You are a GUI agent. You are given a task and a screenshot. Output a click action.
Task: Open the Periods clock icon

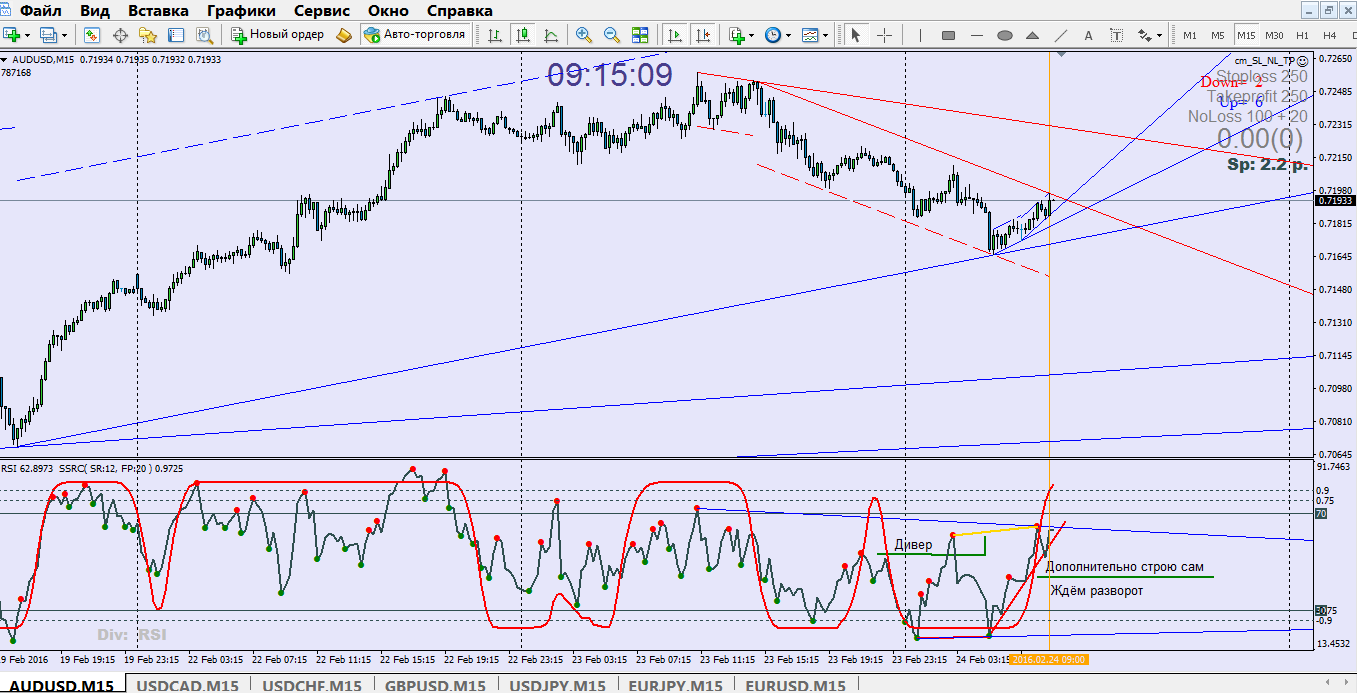(x=773, y=35)
